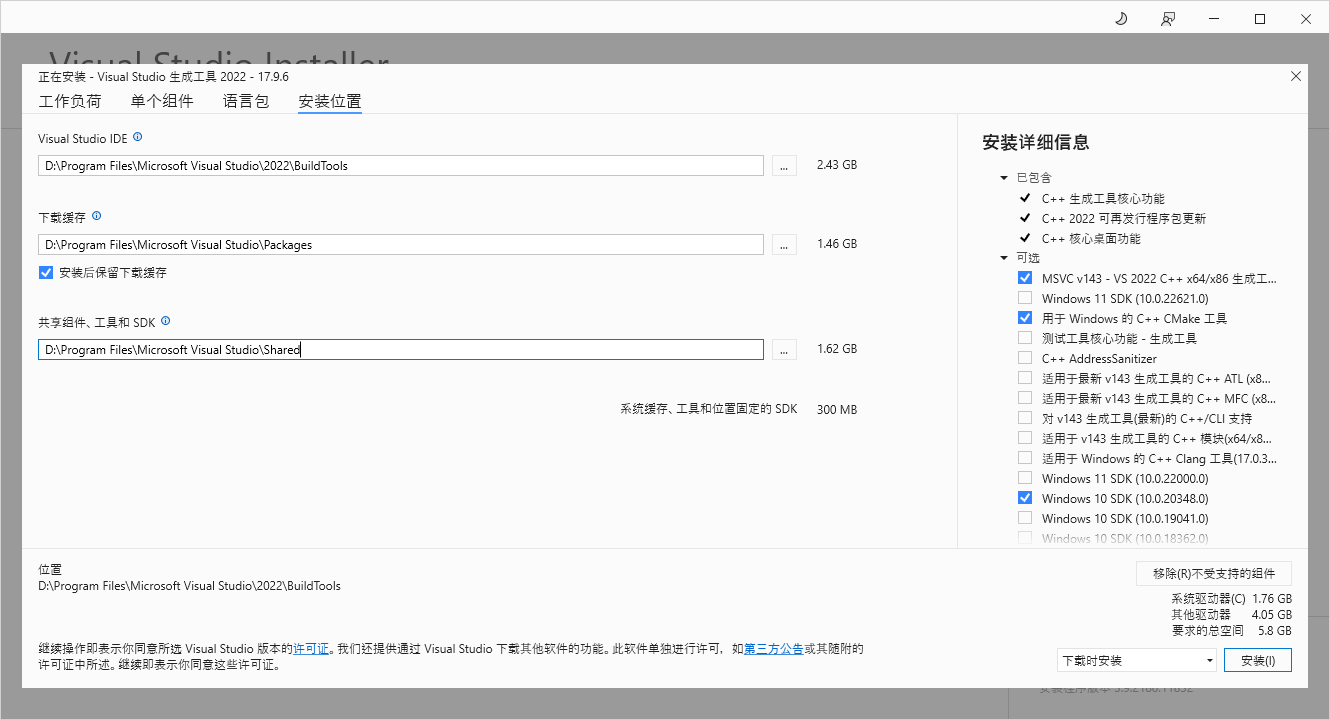Switch to the 单个组件 tab
Image resolution: width=1330 pixels, height=720 pixels.
pos(163,101)
